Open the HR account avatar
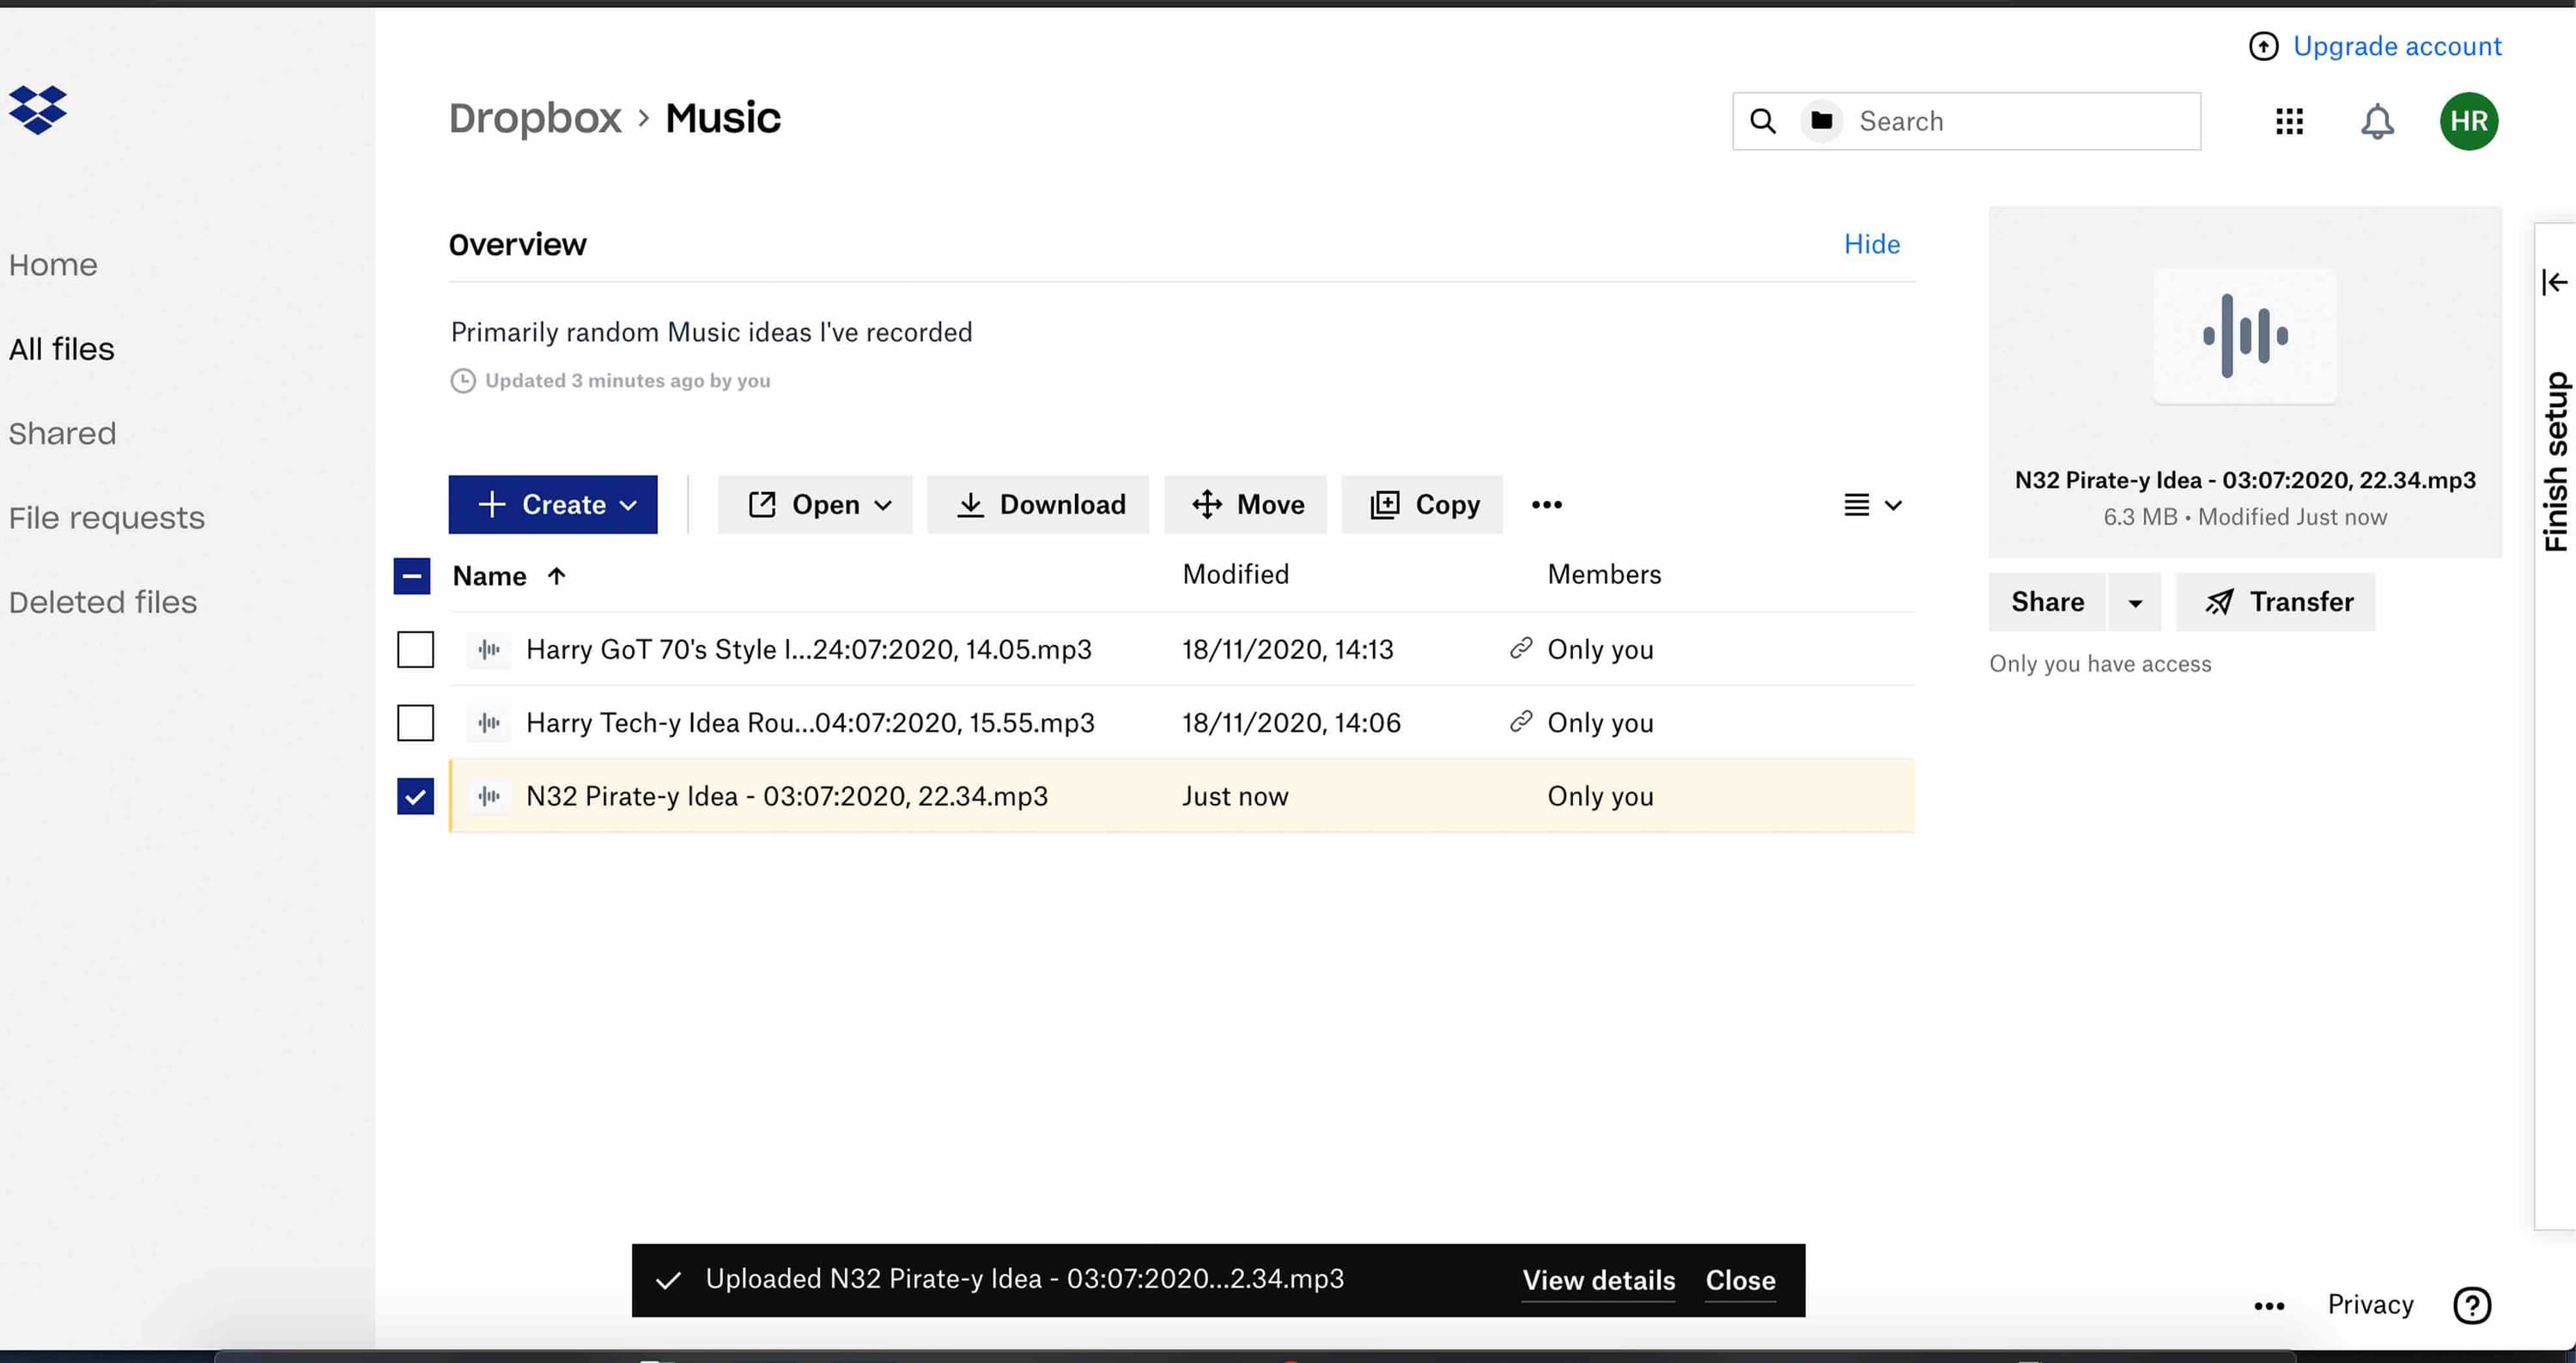The width and height of the screenshot is (2576, 1363). click(2468, 121)
